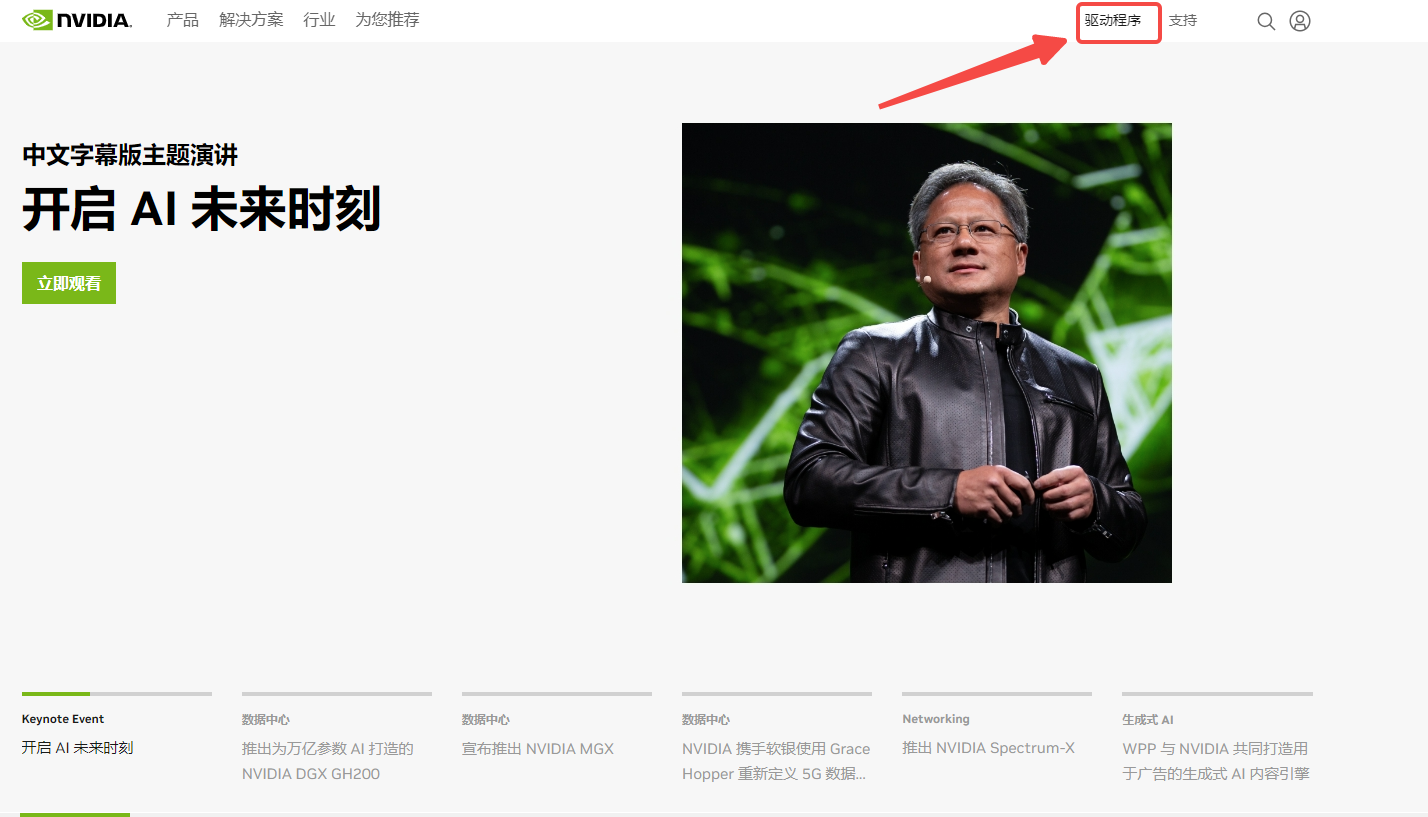Click the green progress bar above Keynote Event
Viewport: 1428px width, 817px height.
click(56, 693)
